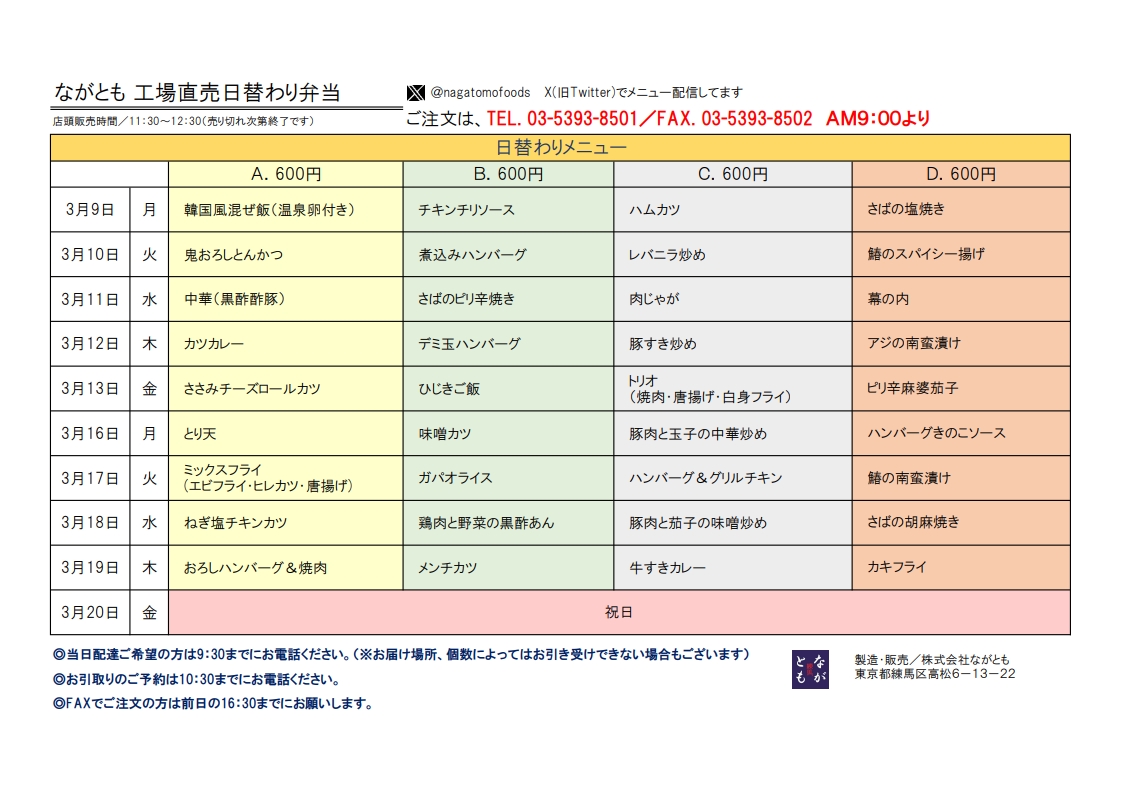1122x793 pixels.
Task: Click the チキンチリソース cell
Action: [x=508, y=210]
